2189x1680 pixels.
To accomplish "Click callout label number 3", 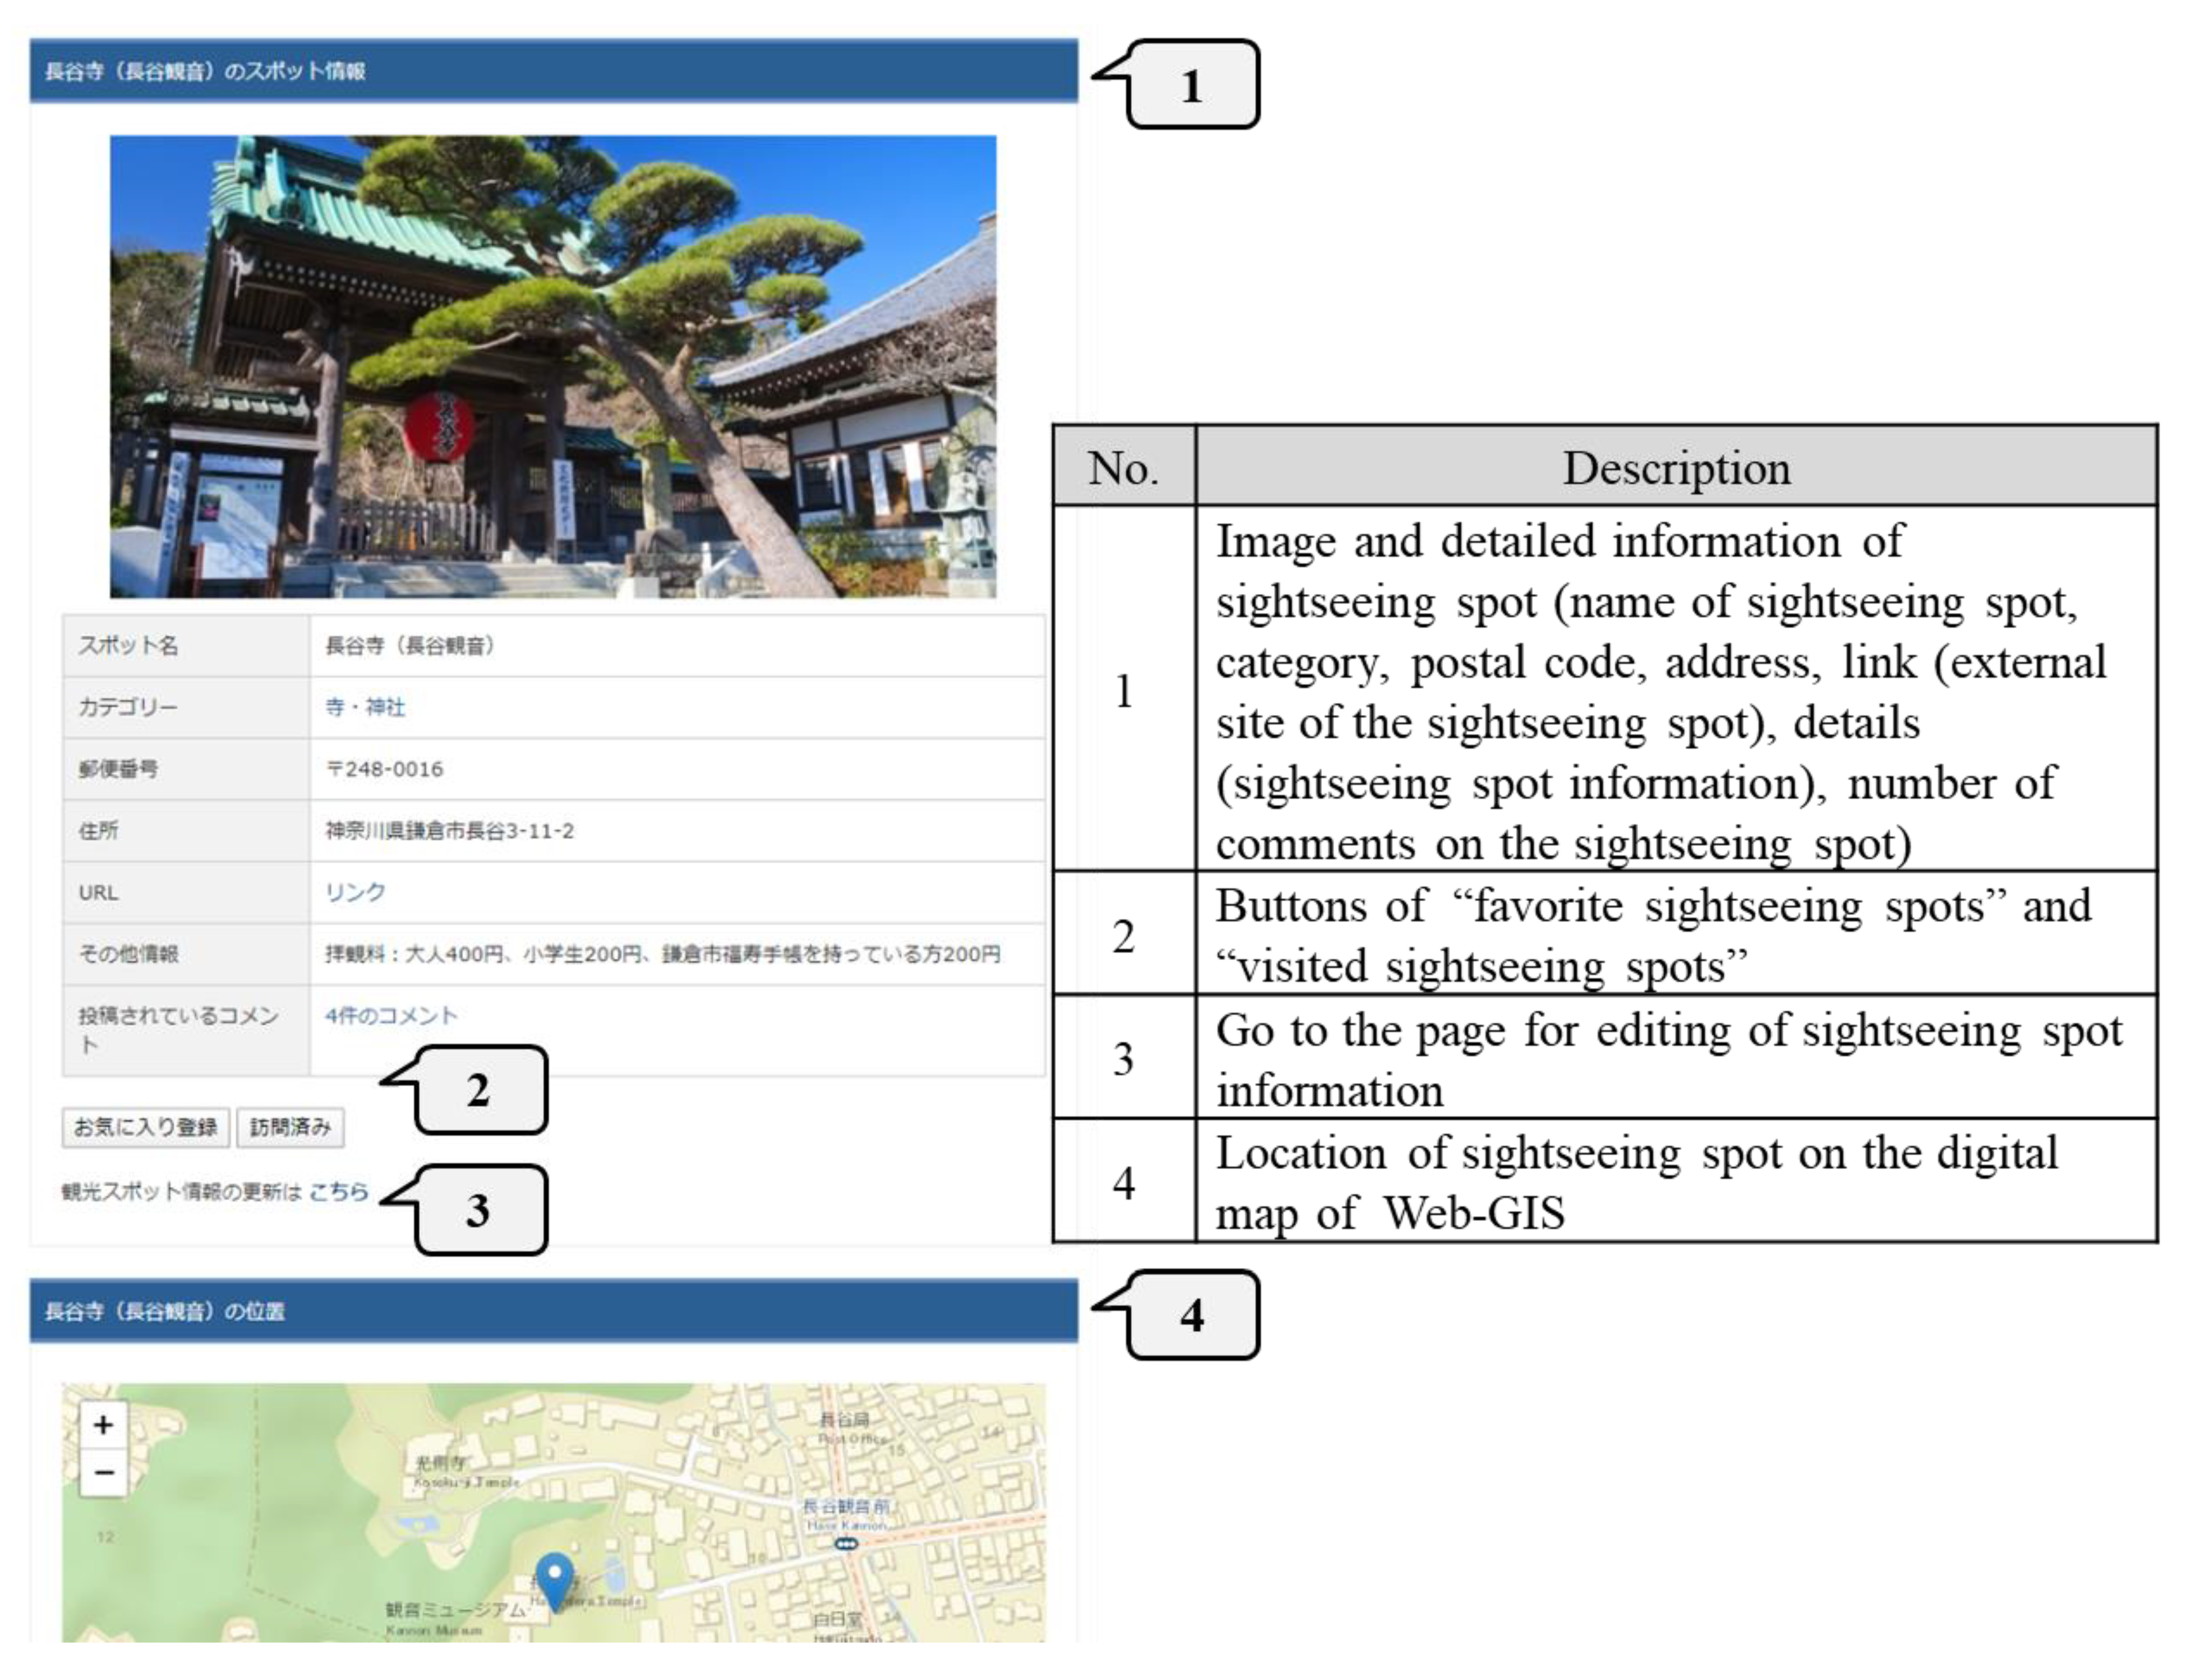I will pos(480,1210).
